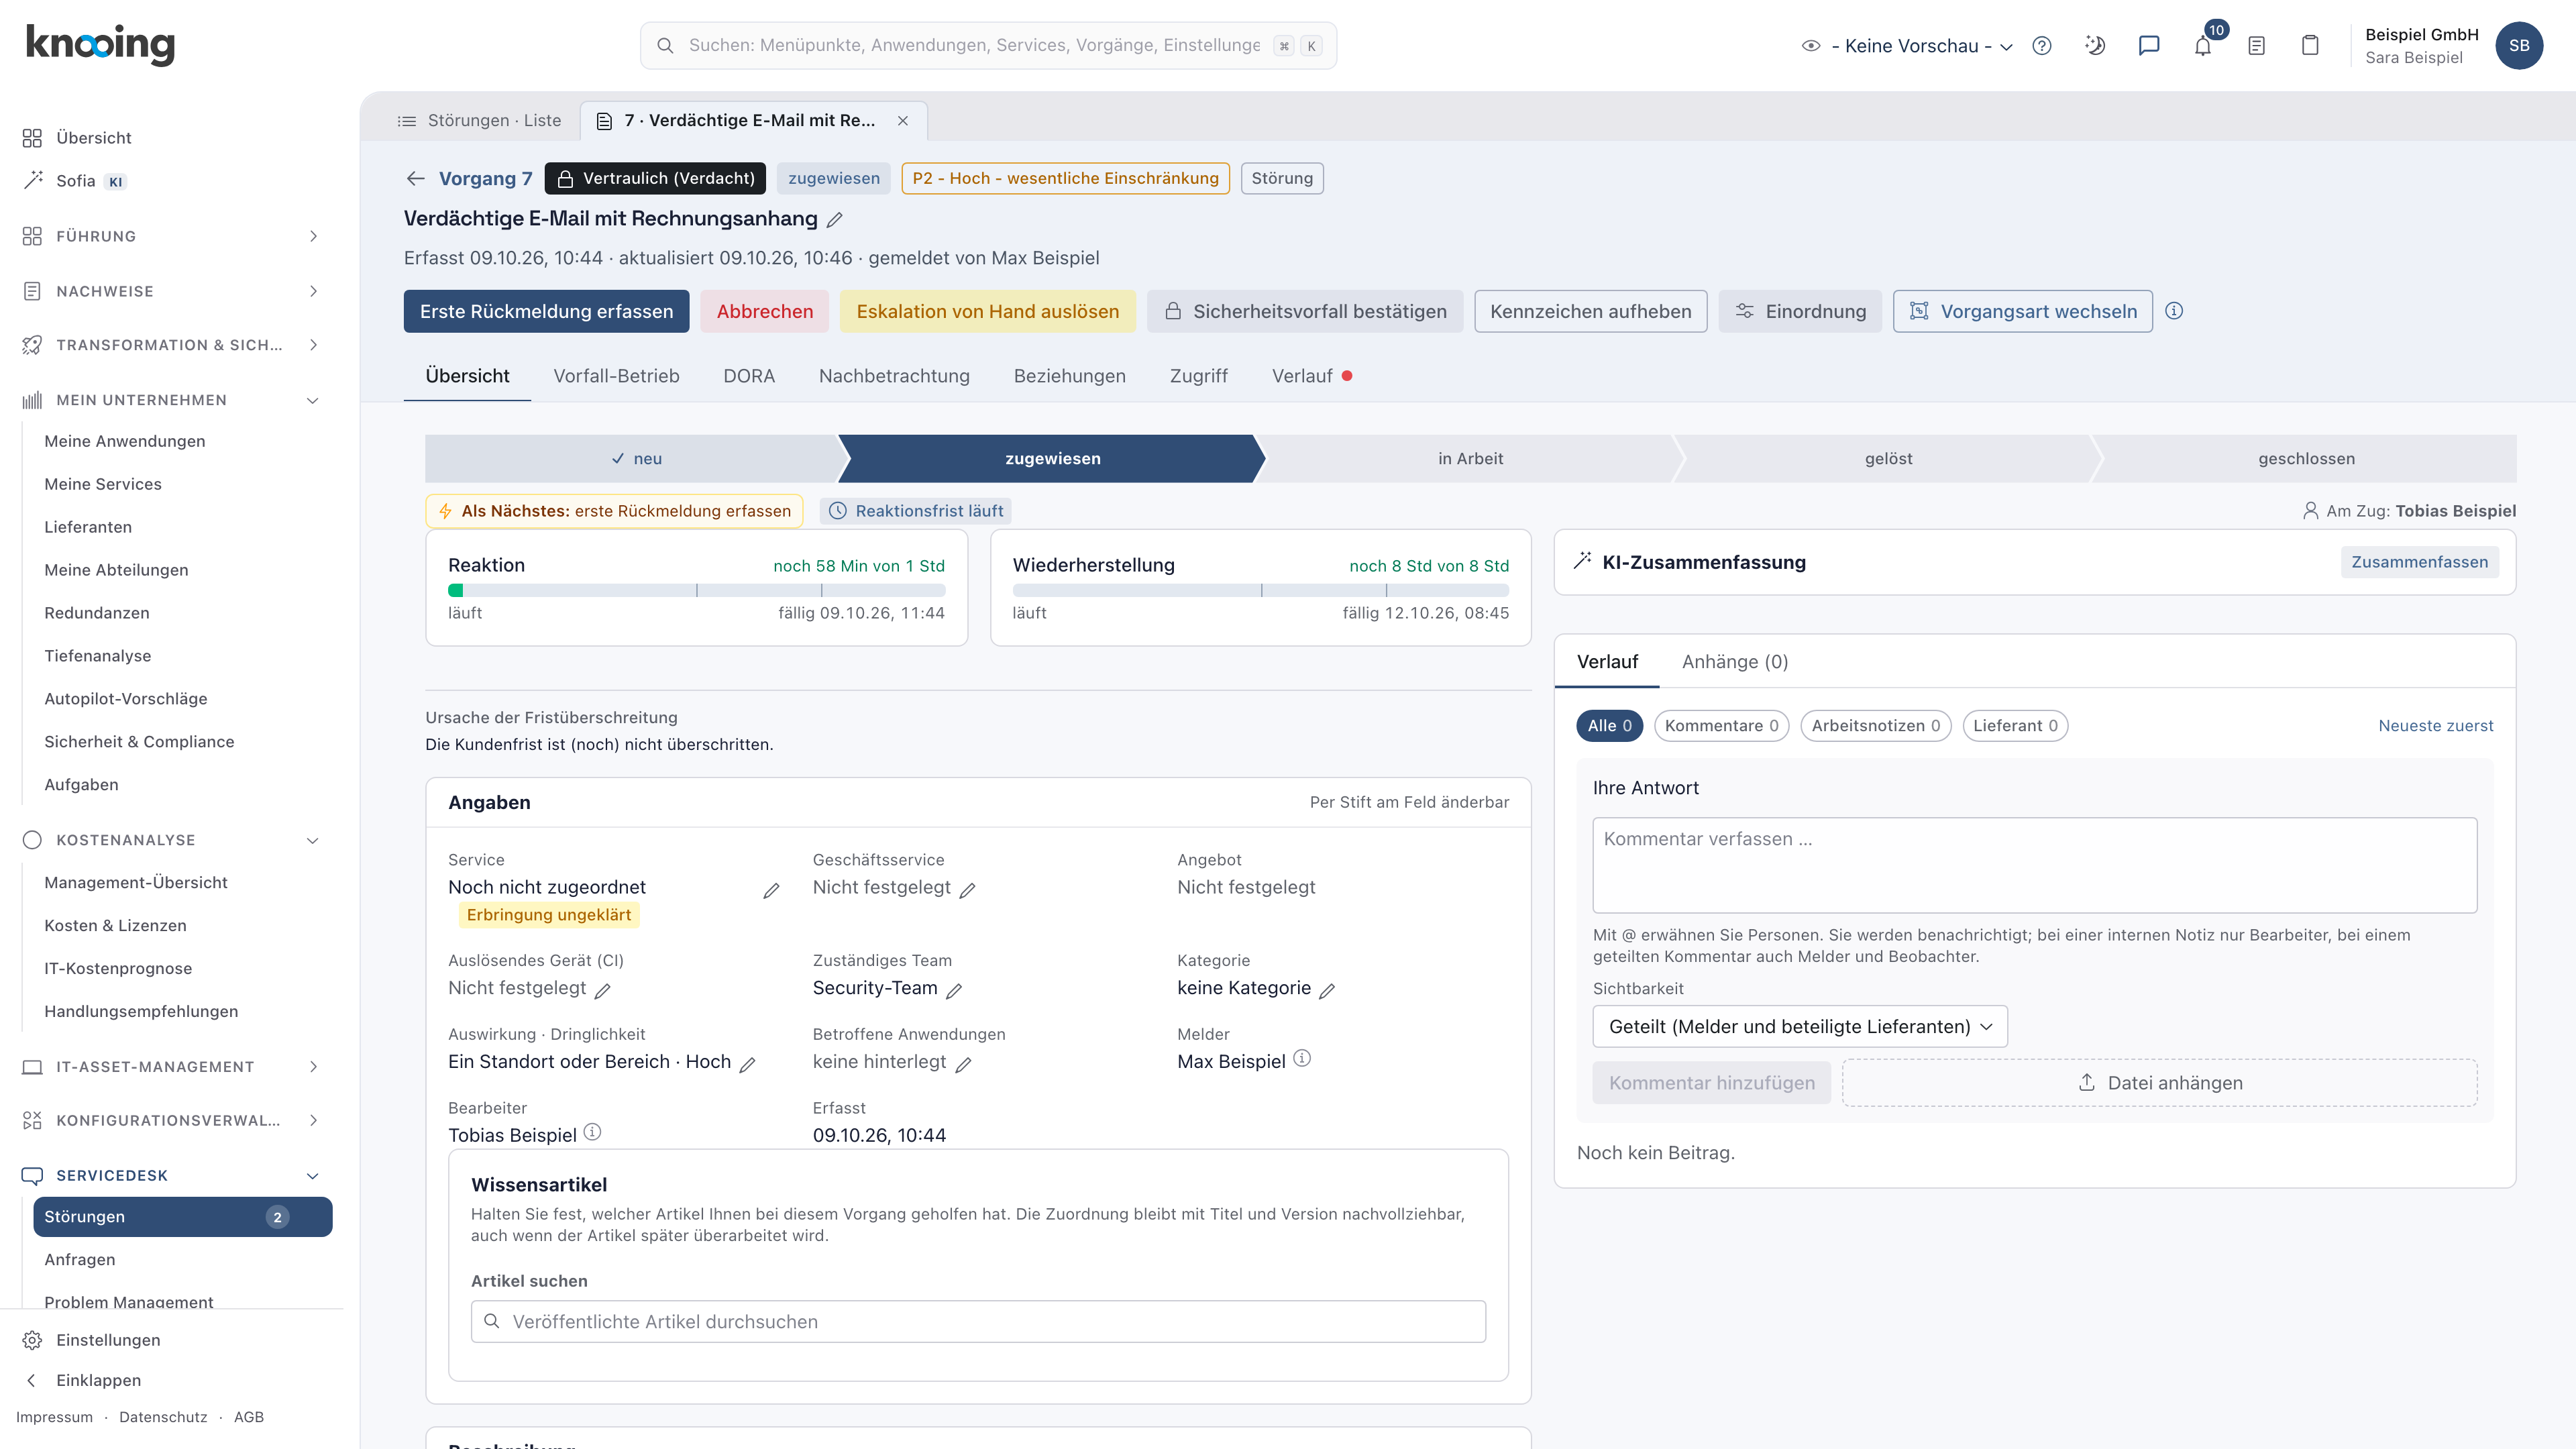This screenshot has height=1449, width=2576.
Task: Open the chat messages icon
Action: click(x=2149, y=46)
